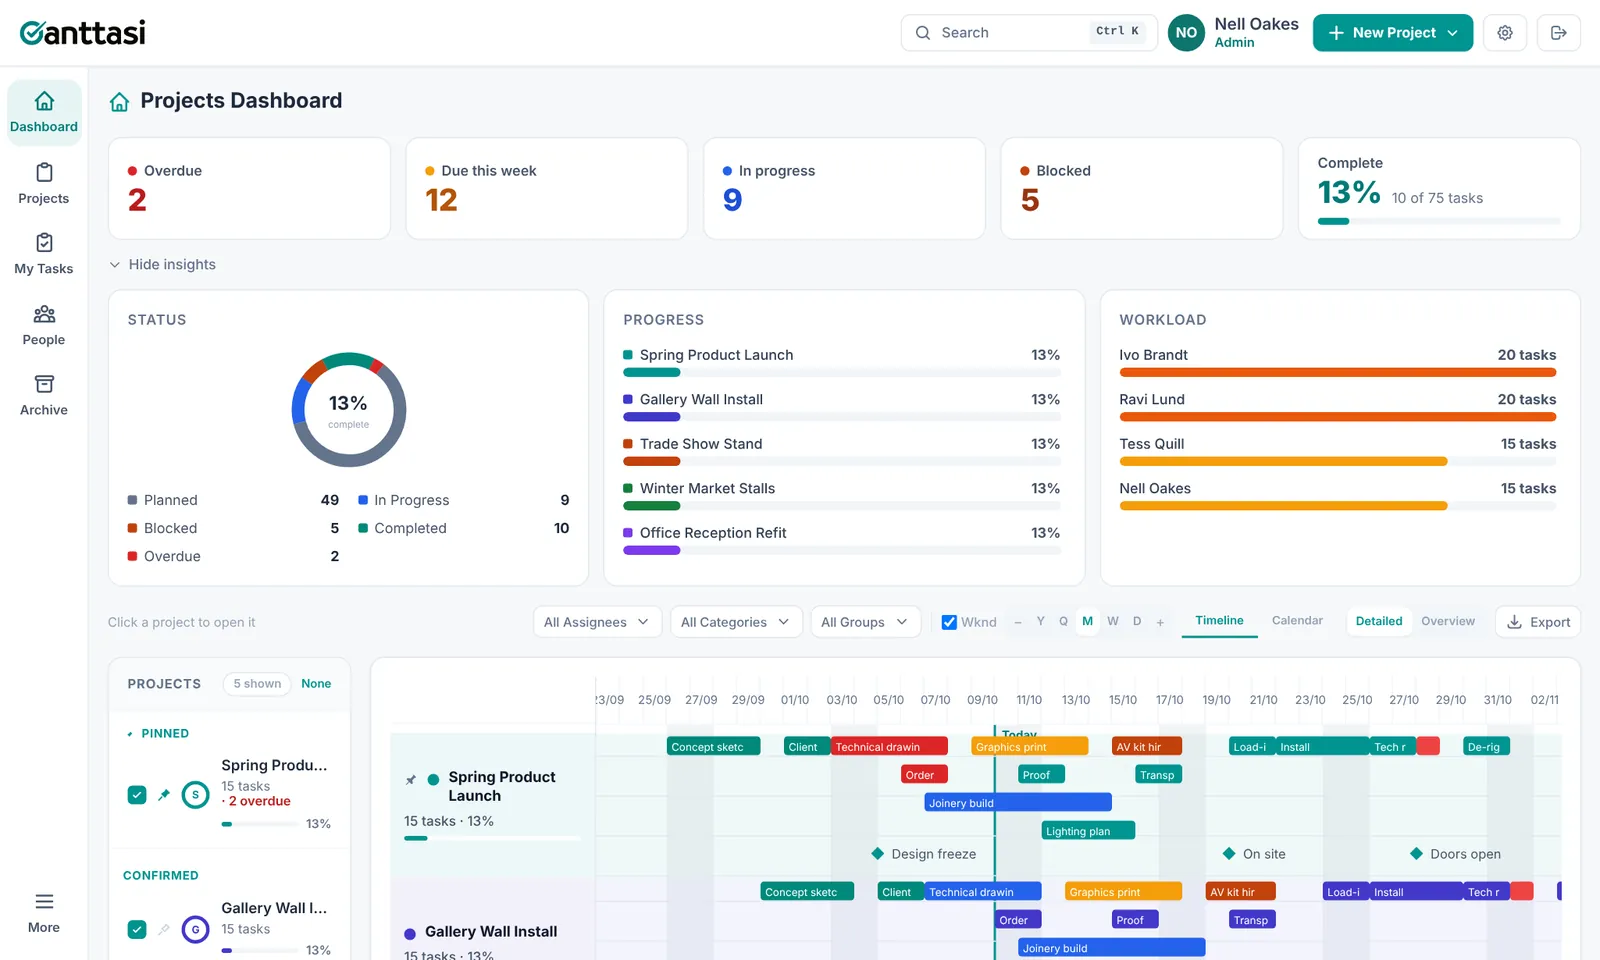Select the Timeline tab
Image resolution: width=1600 pixels, height=960 pixels.
pos(1219,621)
